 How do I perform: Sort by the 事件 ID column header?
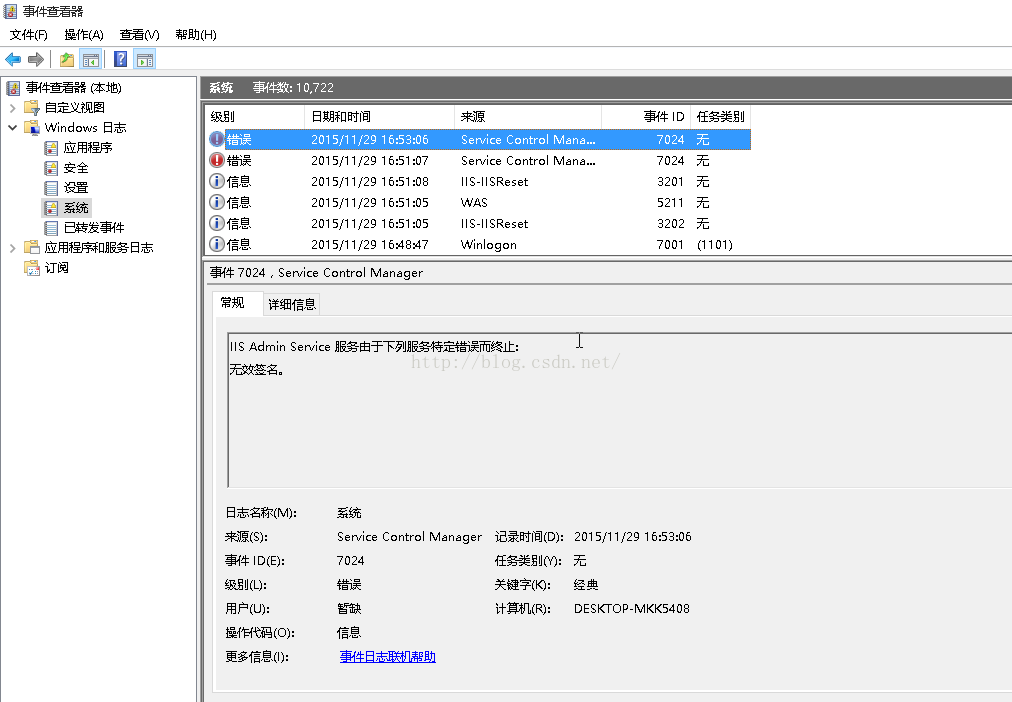[x=646, y=117]
